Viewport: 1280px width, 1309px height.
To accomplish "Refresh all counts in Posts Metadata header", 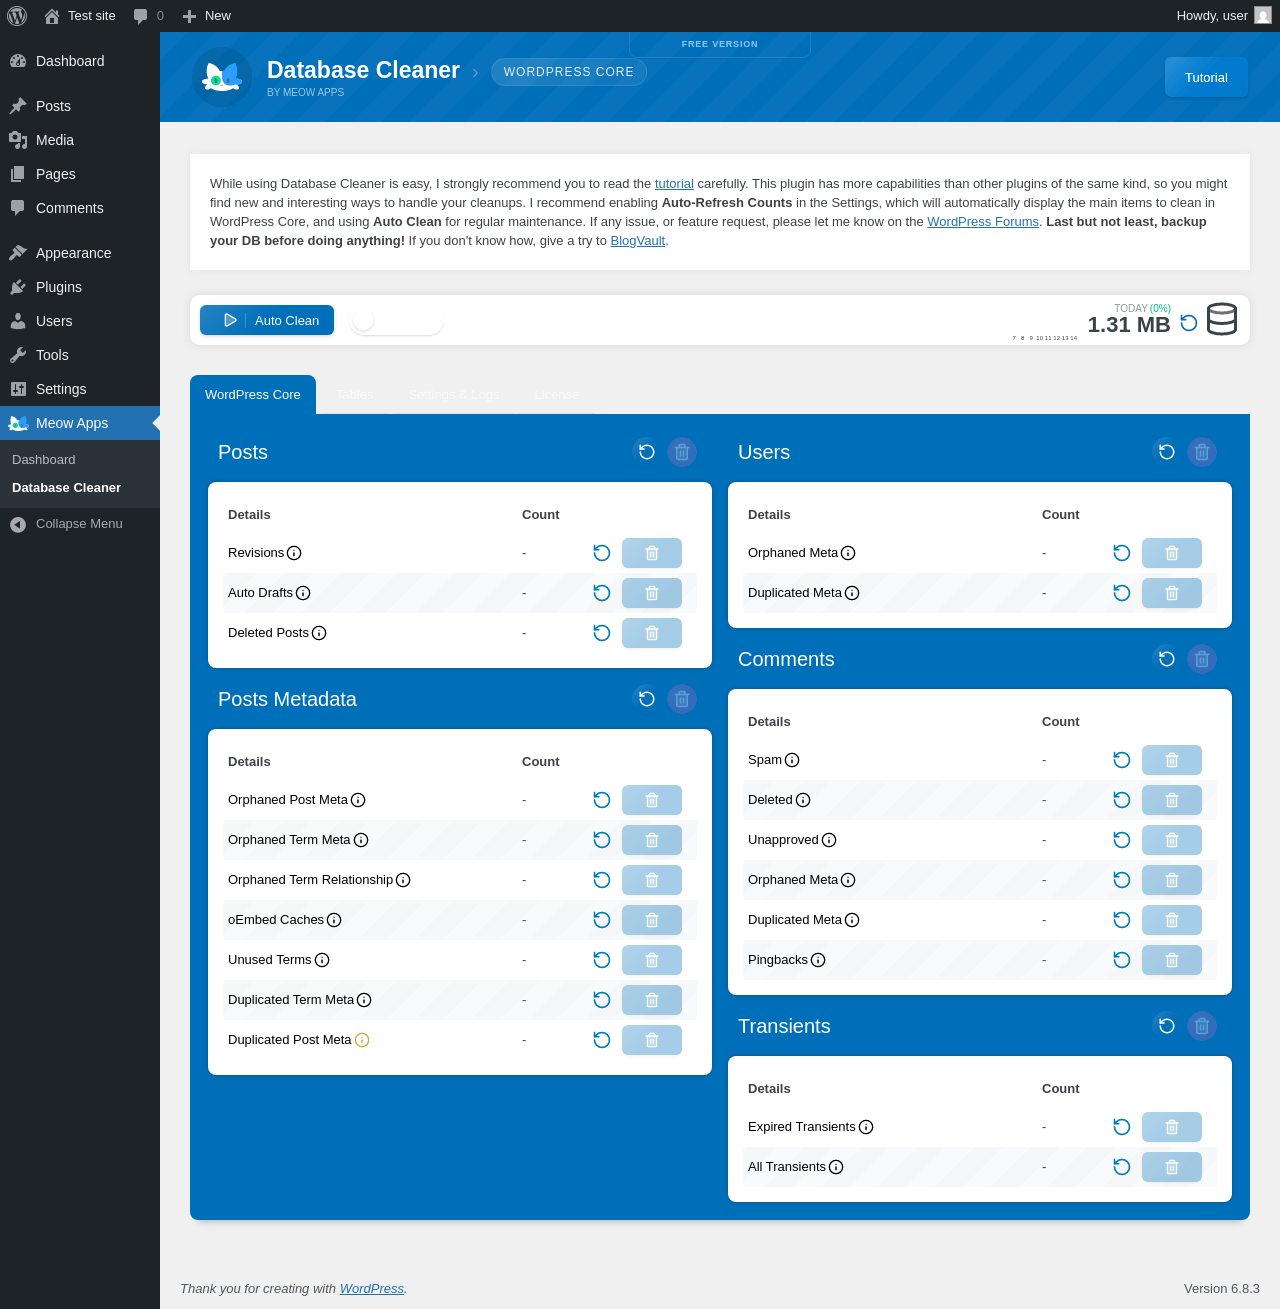I will 647,699.
